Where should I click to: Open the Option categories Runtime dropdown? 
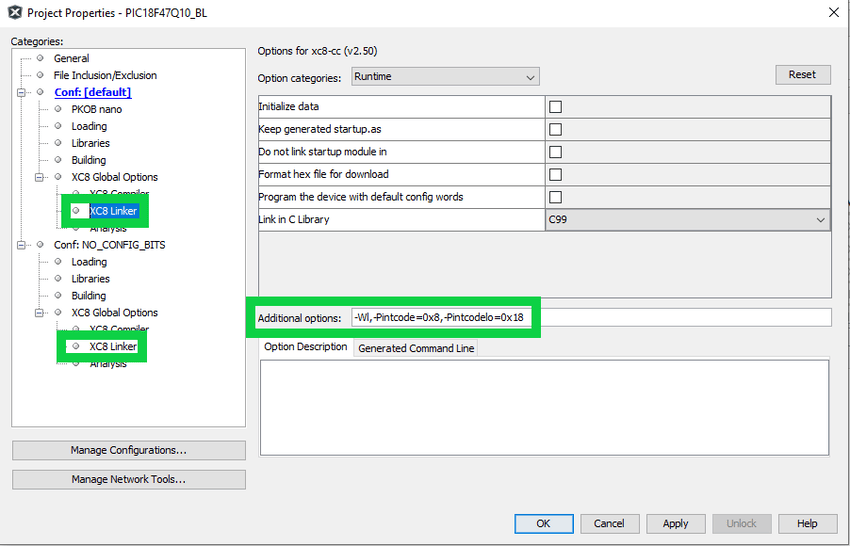pyautogui.click(x=445, y=77)
